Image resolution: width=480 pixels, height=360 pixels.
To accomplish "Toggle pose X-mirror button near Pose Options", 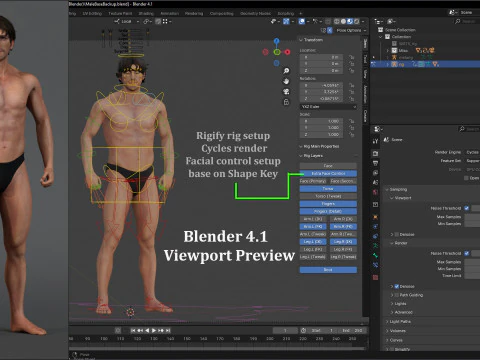I will pyautogui.click(x=329, y=30).
